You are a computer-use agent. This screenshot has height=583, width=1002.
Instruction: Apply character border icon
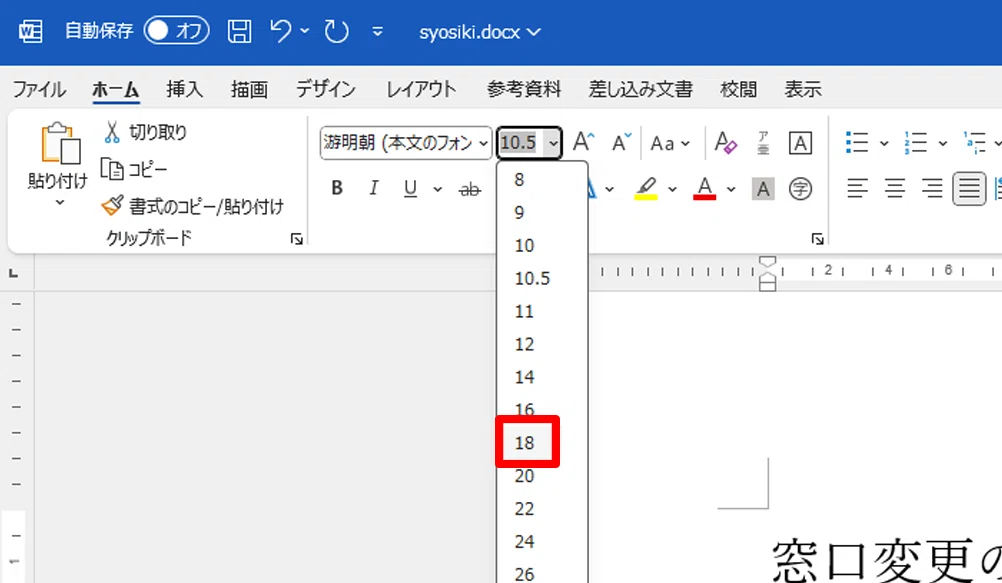click(800, 143)
